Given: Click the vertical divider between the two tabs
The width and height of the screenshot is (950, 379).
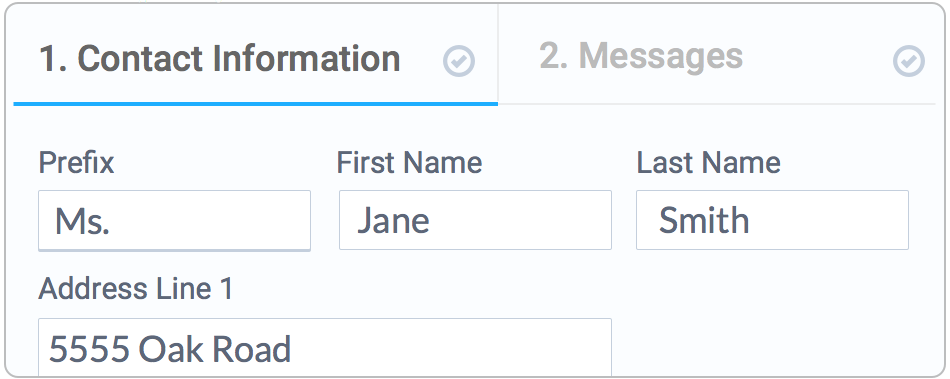Looking at the screenshot, I should pyautogui.click(x=498, y=53).
